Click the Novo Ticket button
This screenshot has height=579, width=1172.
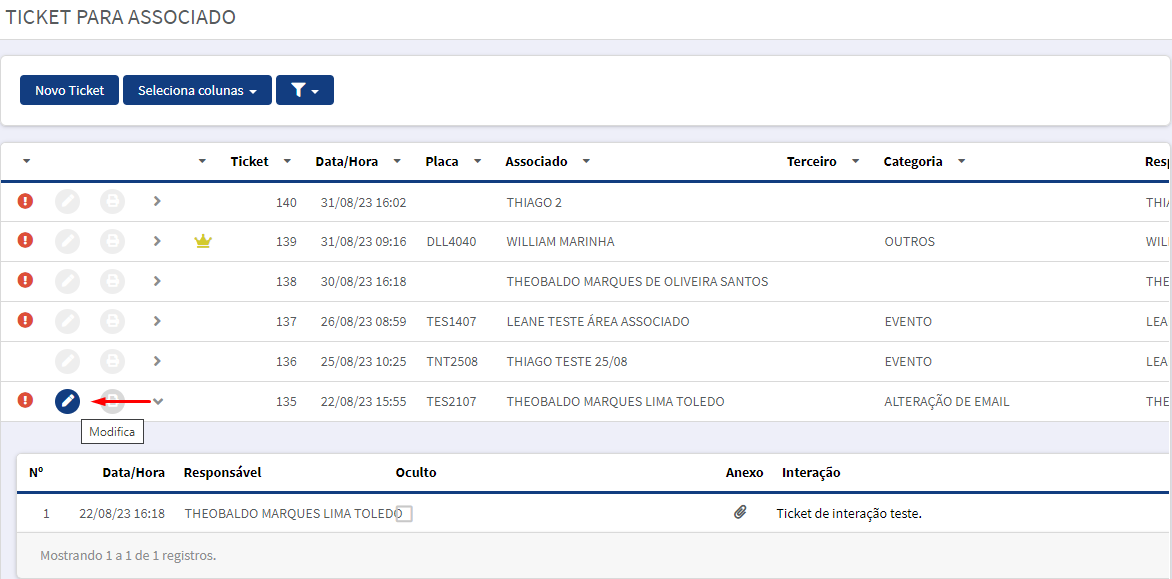70,90
